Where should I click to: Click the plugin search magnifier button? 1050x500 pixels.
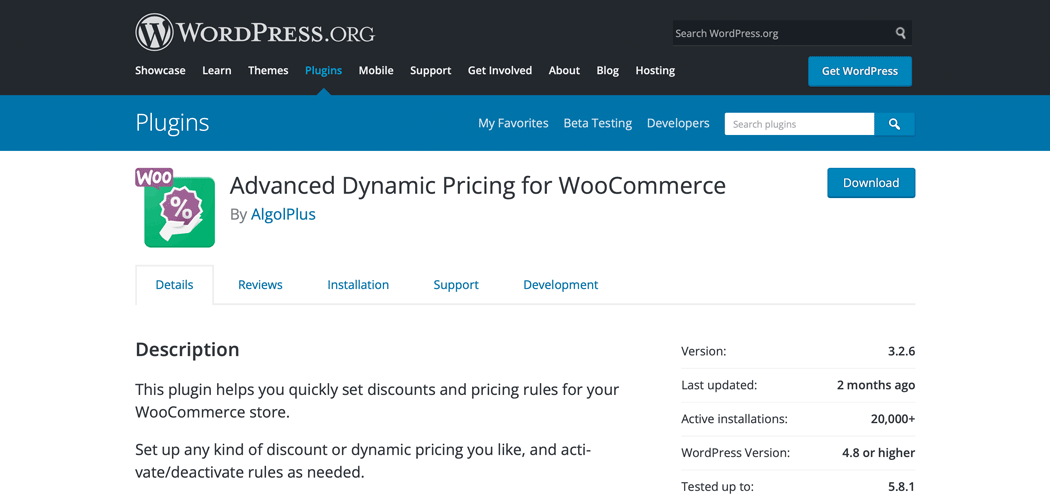tap(895, 124)
